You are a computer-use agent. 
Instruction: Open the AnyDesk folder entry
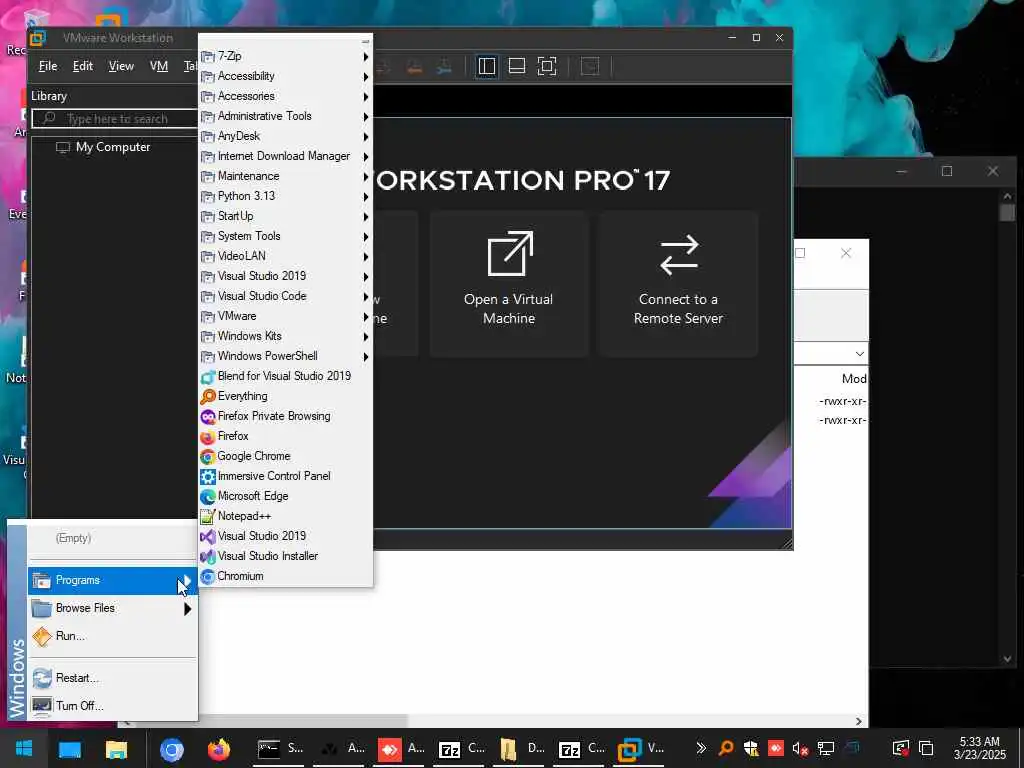click(285, 136)
